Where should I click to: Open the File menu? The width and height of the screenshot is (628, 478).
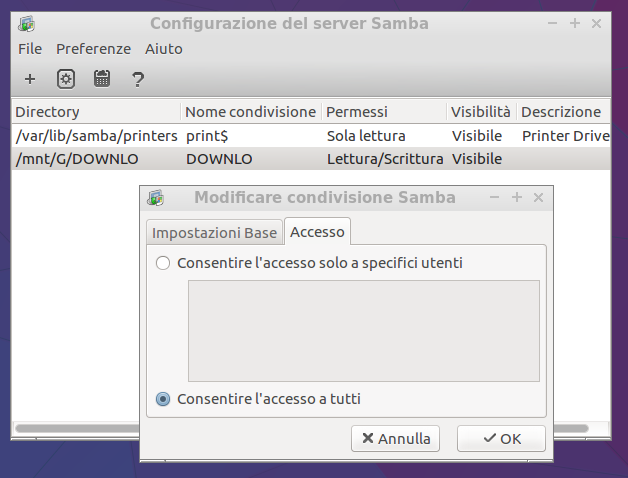(30, 49)
